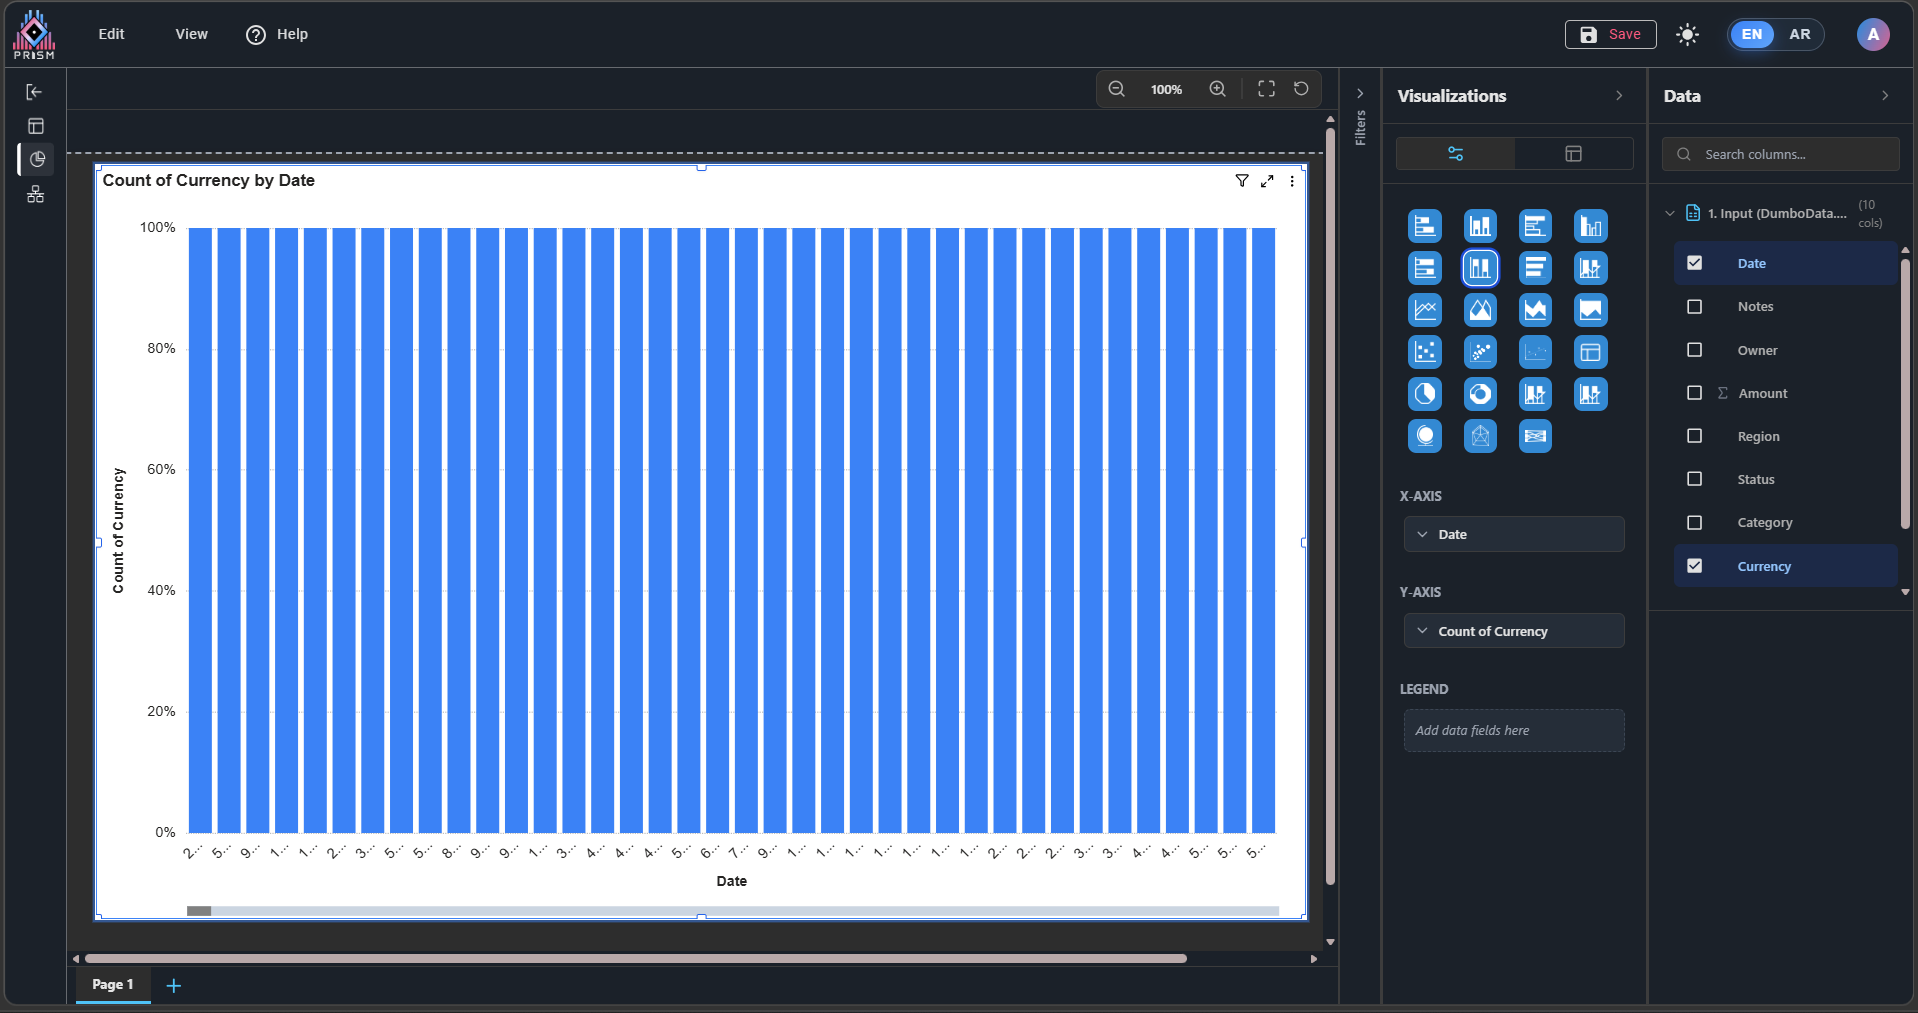The image size is (1918, 1013).
Task: Toggle the light/dark theme icon
Action: [1688, 35]
